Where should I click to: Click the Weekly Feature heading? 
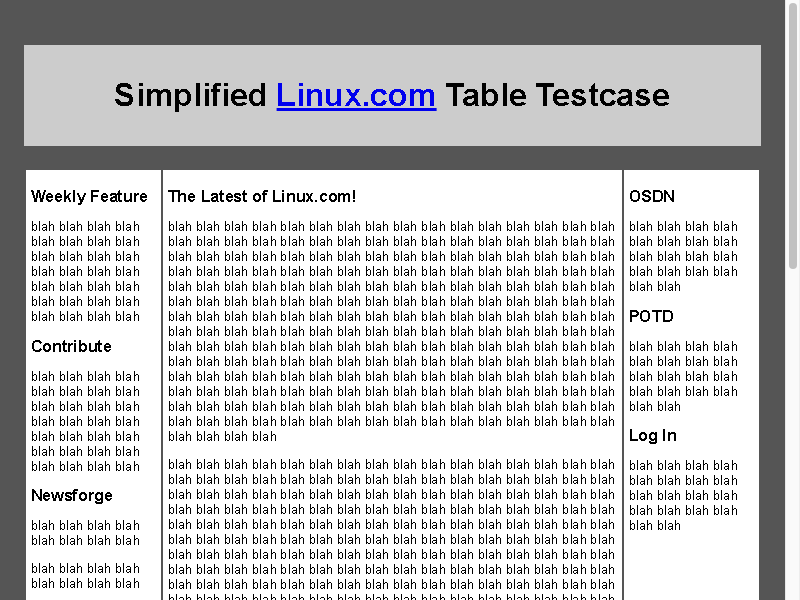tap(89, 196)
